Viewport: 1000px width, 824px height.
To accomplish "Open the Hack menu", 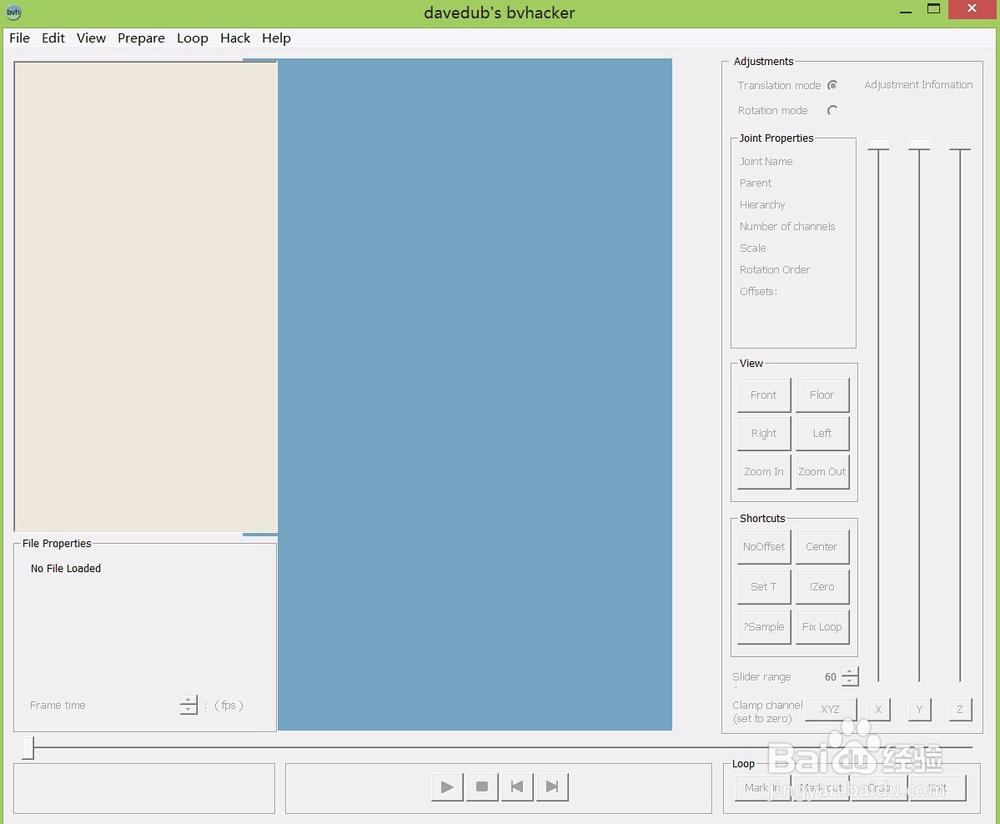I will coord(235,38).
